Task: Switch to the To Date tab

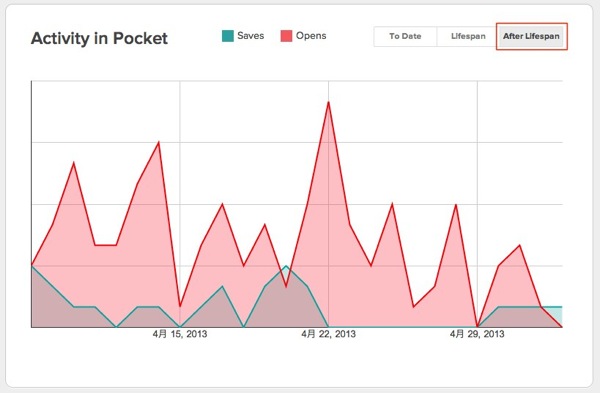Action: (x=405, y=36)
